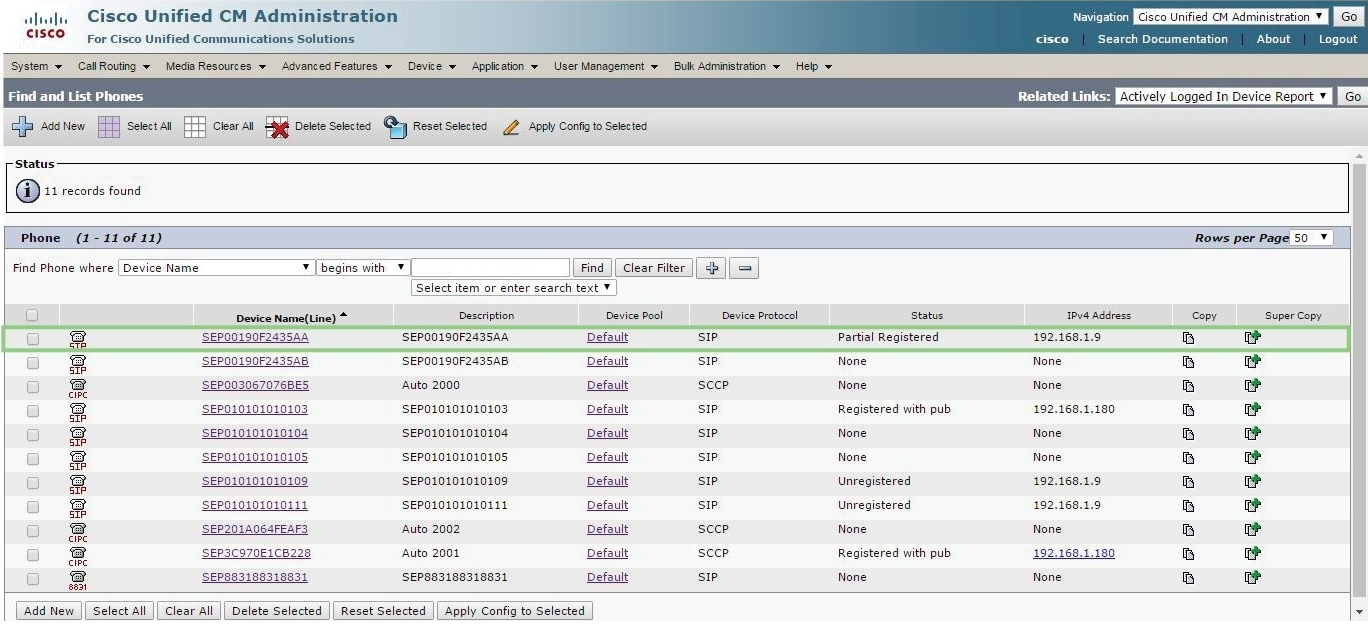This screenshot has width=1368, height=629.
Task: Click the phone search text input field
Action: click(x=490, y=268)
